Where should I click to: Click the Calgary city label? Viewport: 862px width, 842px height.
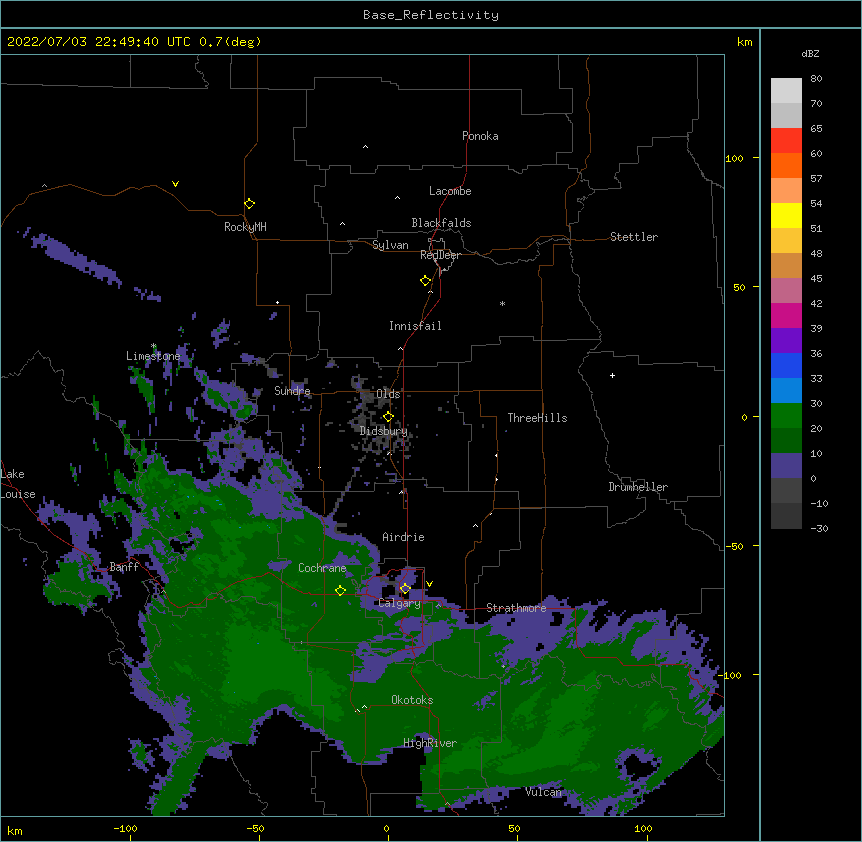400,603
